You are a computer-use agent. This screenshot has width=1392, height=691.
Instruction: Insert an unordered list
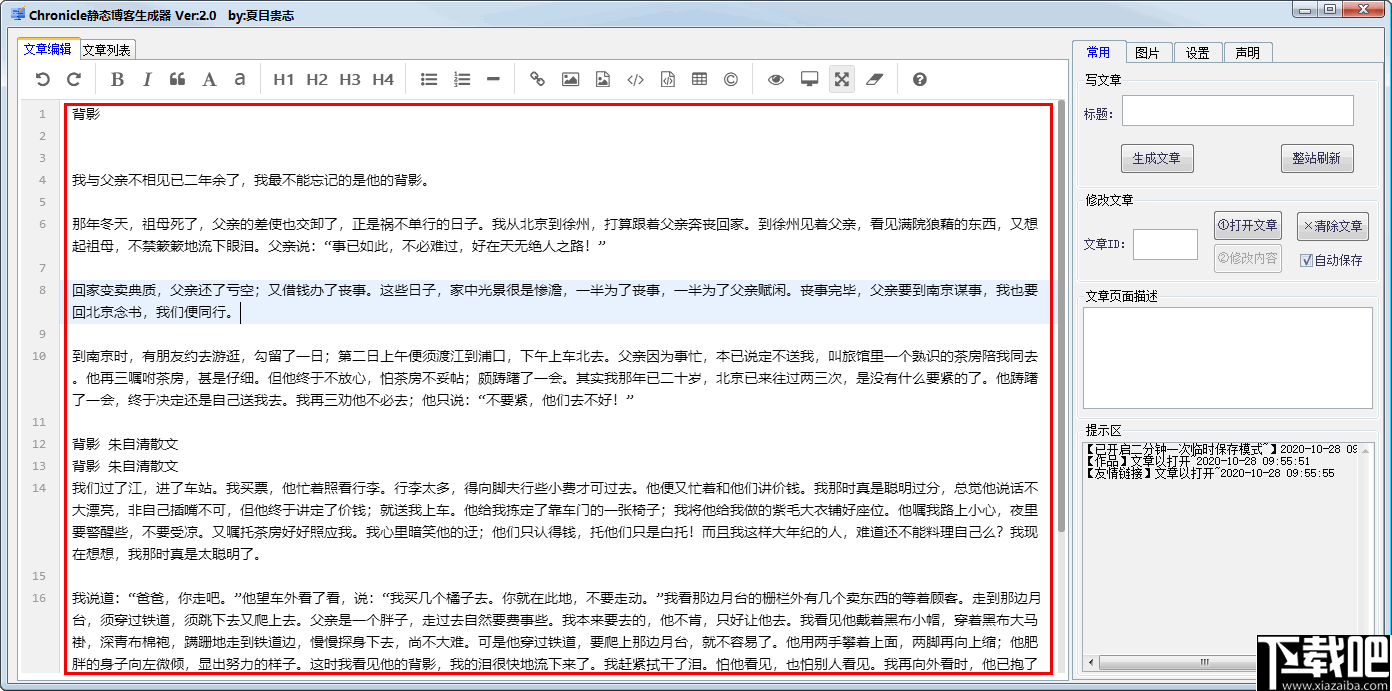pyautogui.click(x=428, y=79)
